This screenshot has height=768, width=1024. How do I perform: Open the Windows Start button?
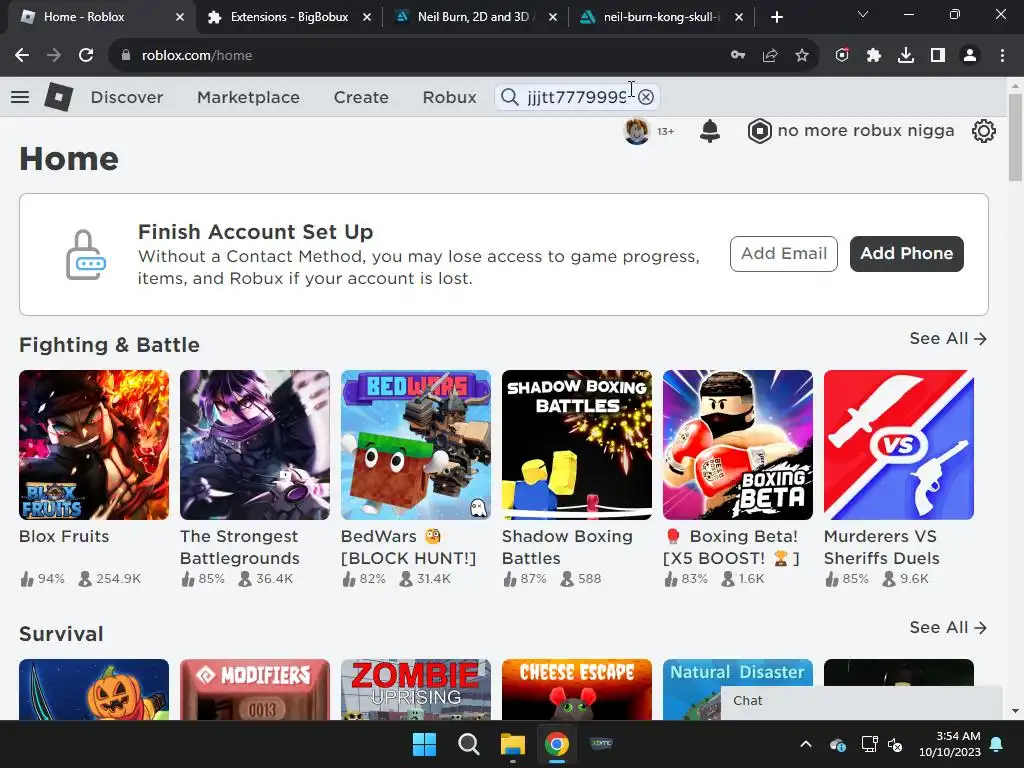click(424, 744)
